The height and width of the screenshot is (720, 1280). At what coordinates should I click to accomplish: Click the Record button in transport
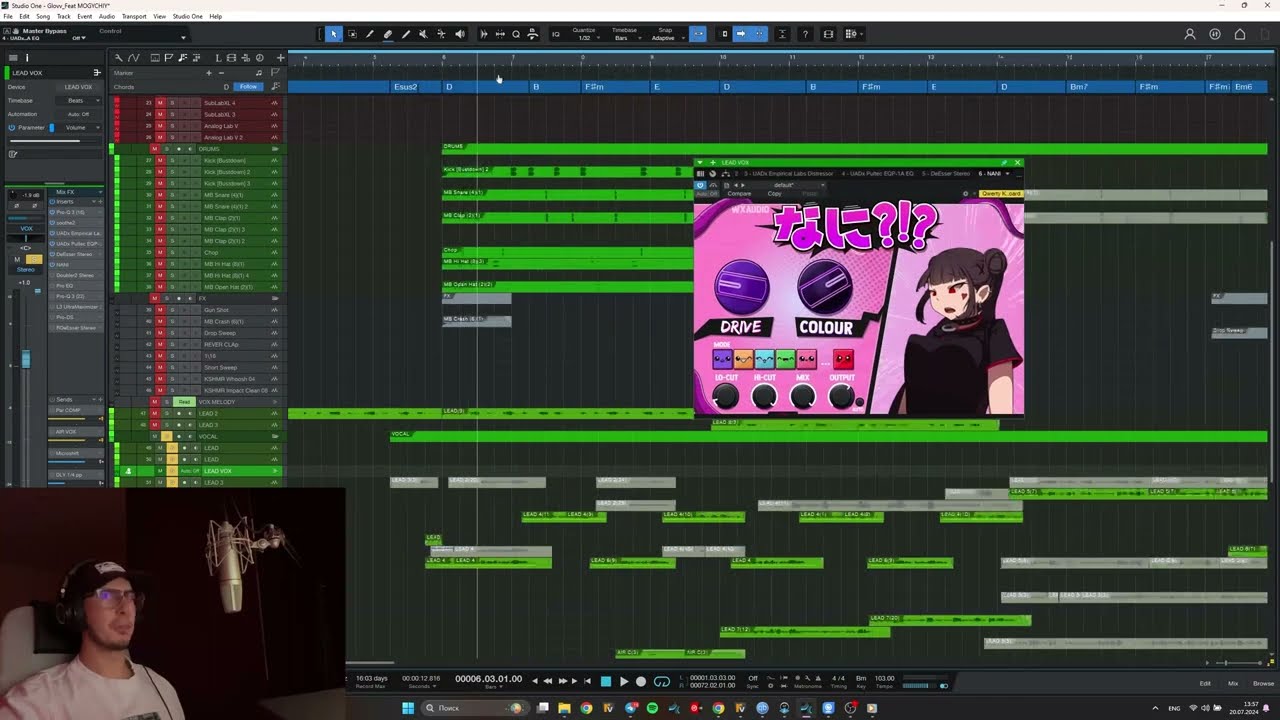[641, 682]
